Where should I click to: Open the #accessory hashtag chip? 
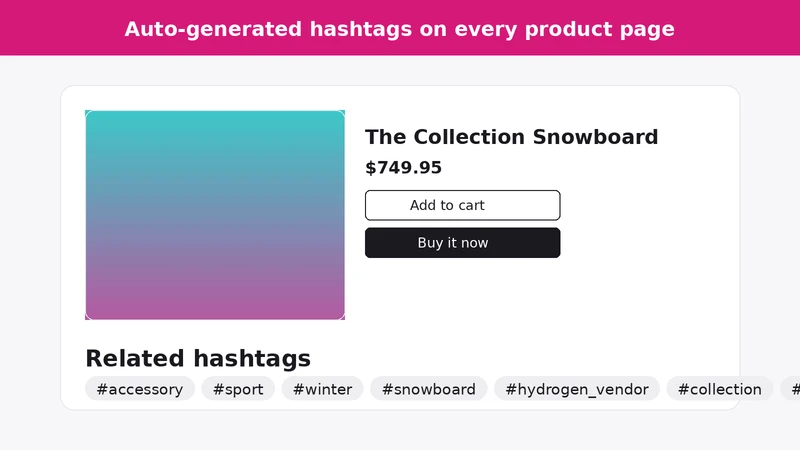tap(140, 389)
